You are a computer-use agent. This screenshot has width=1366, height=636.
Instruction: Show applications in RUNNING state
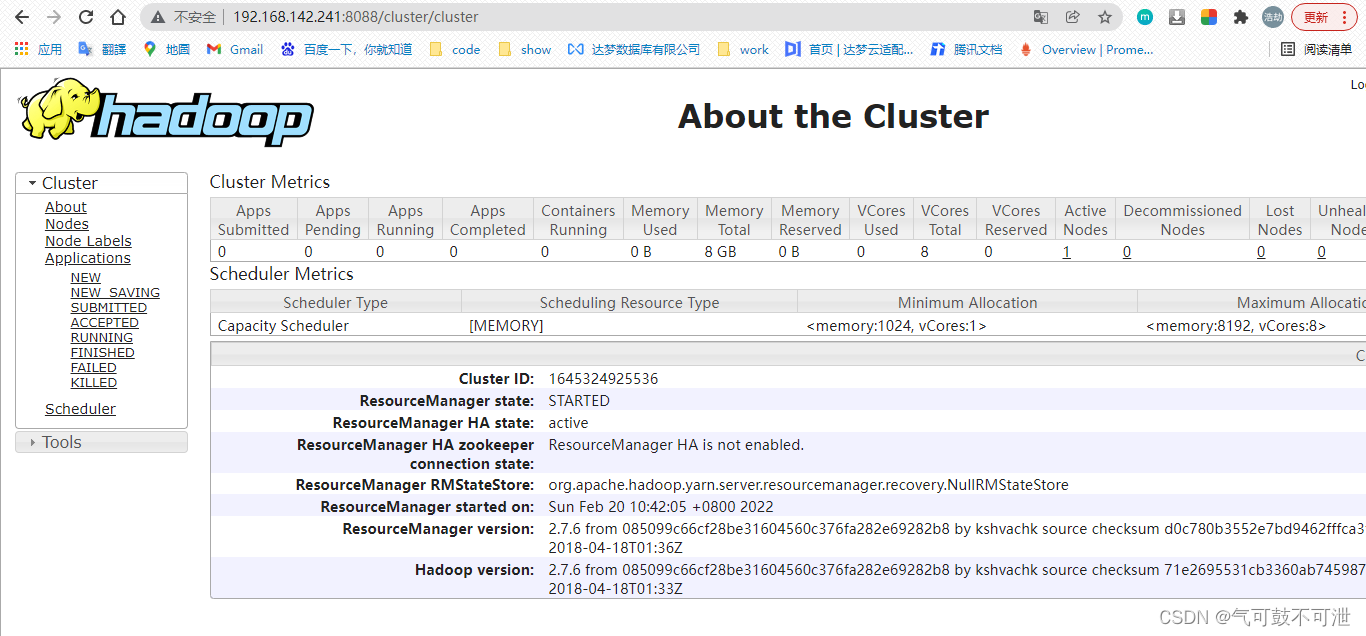click(x=102, y=338)
